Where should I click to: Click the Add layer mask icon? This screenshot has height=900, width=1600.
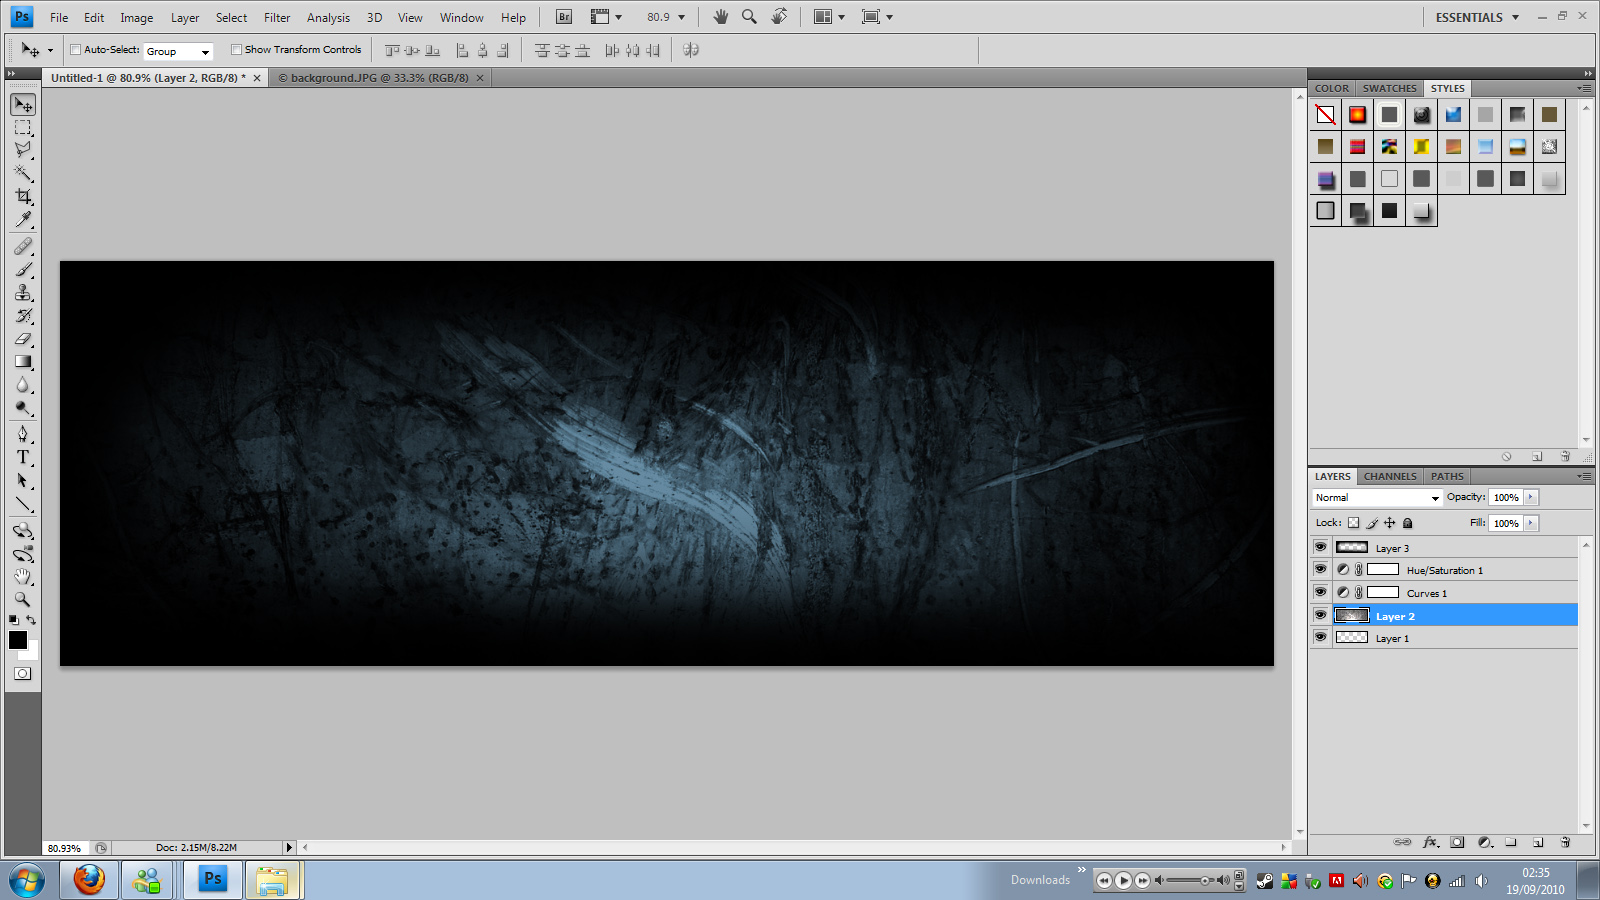coord(1458,842)
